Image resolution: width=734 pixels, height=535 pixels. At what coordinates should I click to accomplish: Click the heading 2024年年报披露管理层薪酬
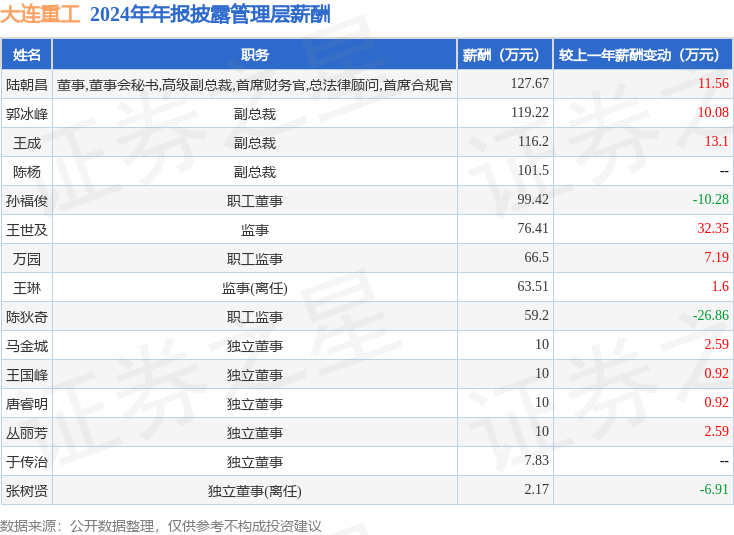(210, 14)
